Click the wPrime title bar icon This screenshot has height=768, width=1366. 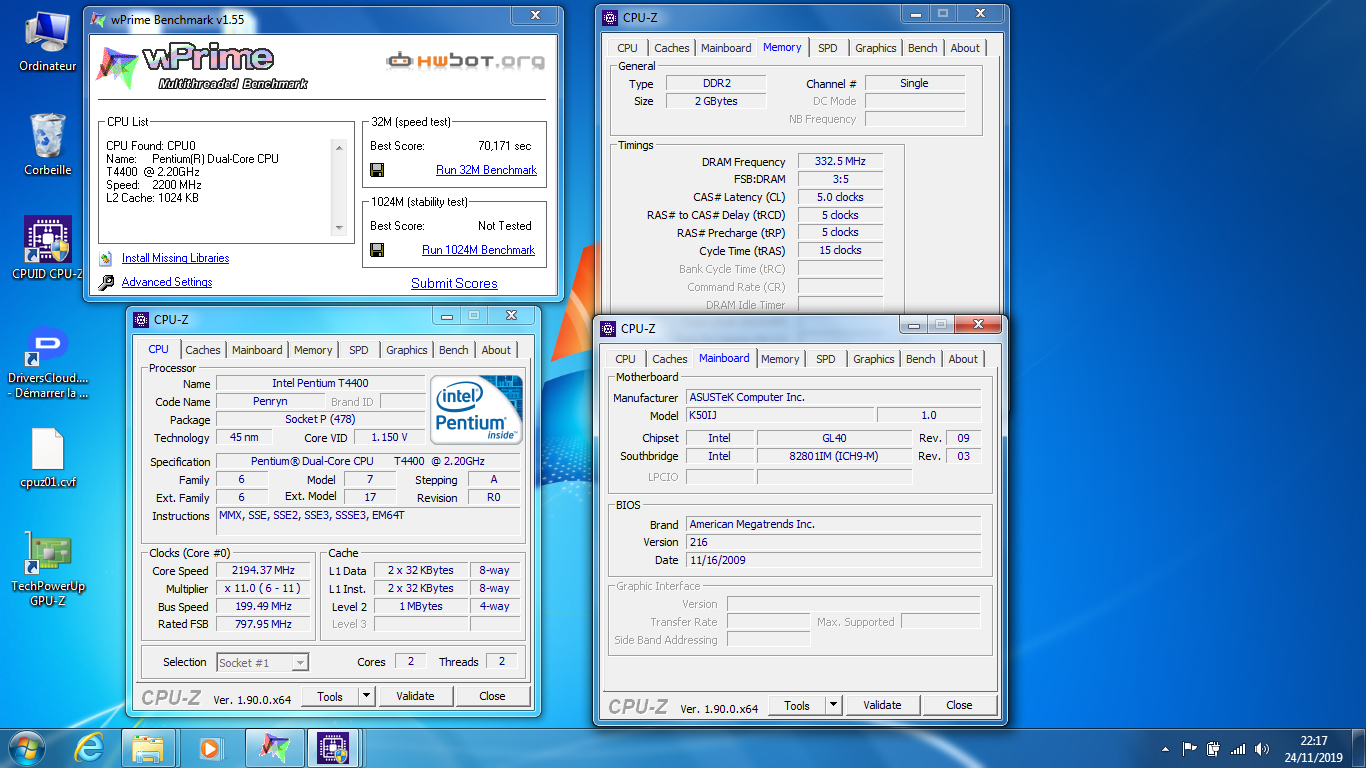click(98, 19)
